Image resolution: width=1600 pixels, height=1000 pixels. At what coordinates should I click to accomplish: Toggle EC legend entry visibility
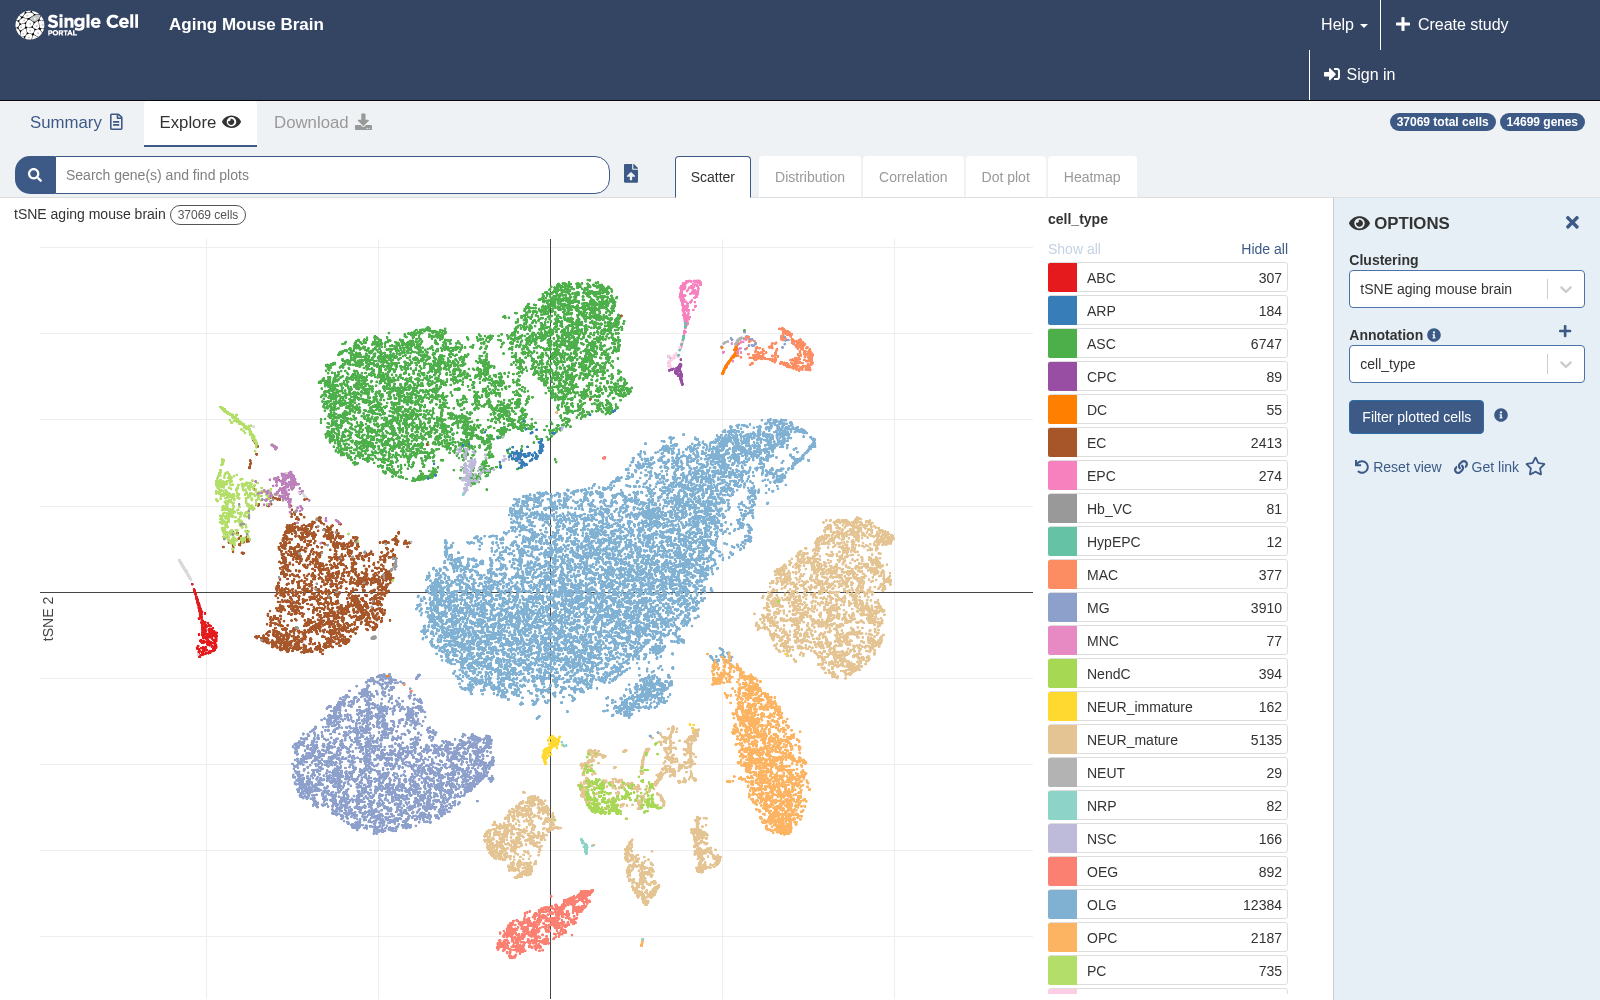coord(1168,443)
